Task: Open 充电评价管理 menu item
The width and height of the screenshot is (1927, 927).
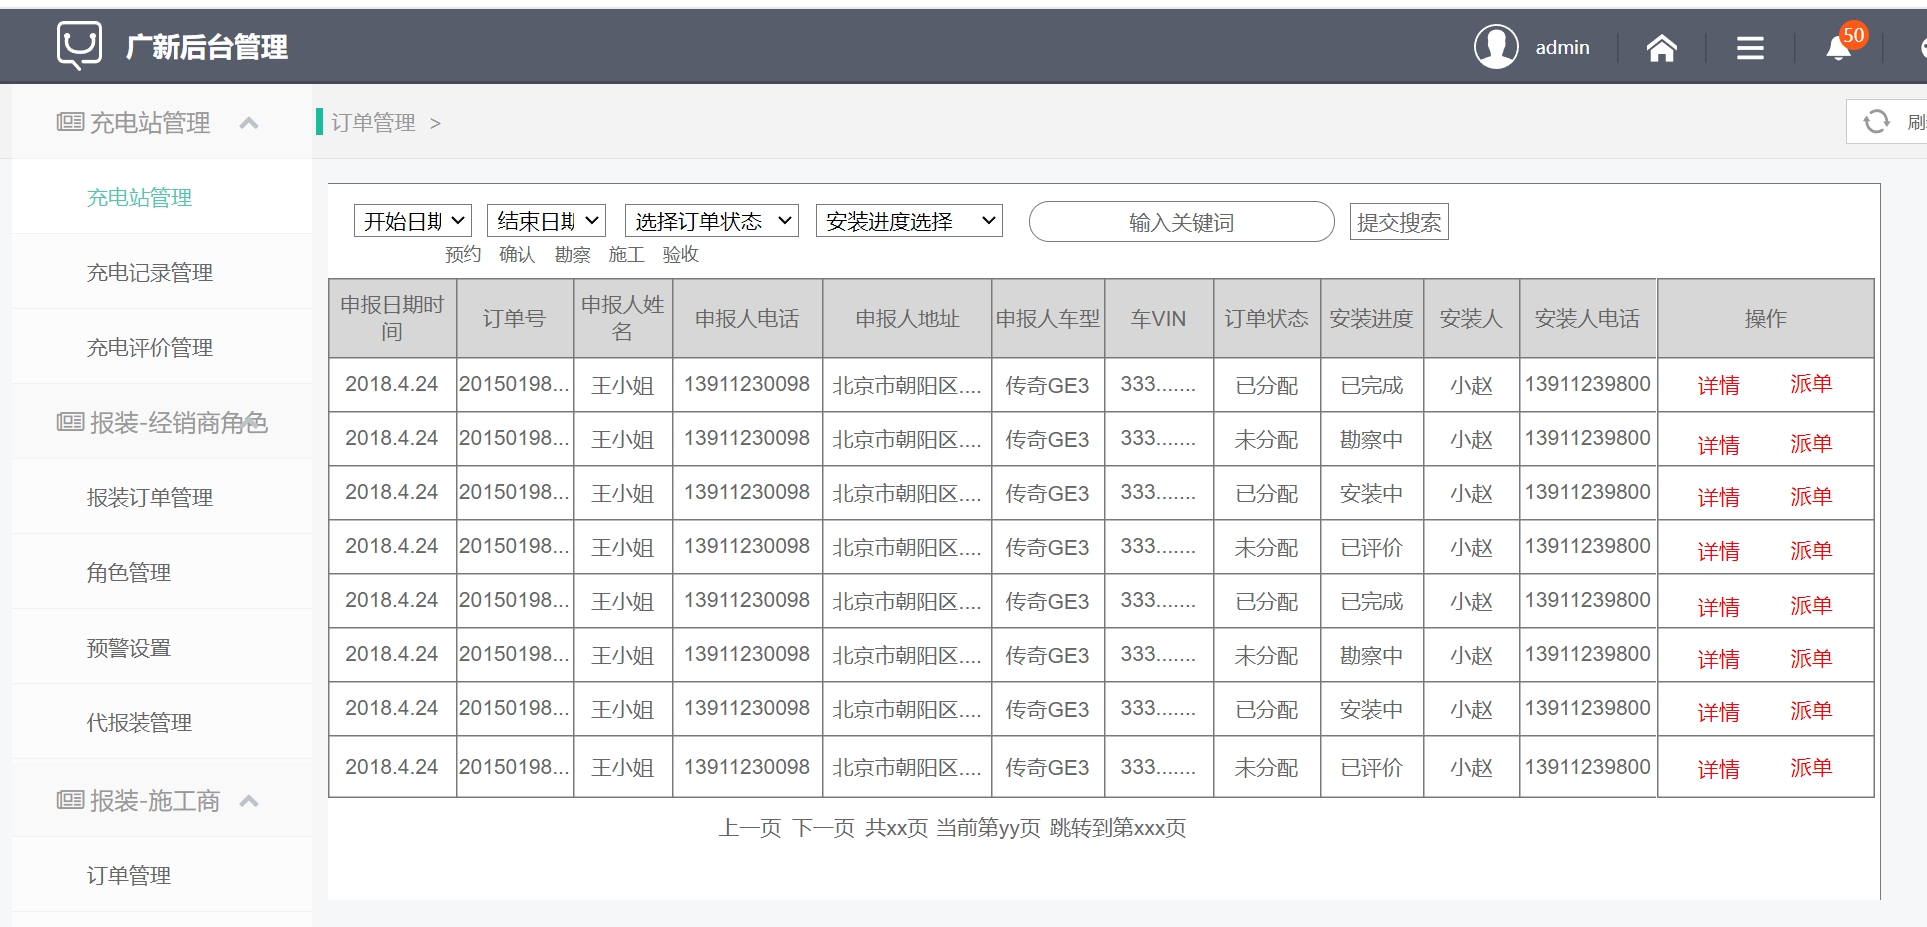Action: tap(150, 347)
